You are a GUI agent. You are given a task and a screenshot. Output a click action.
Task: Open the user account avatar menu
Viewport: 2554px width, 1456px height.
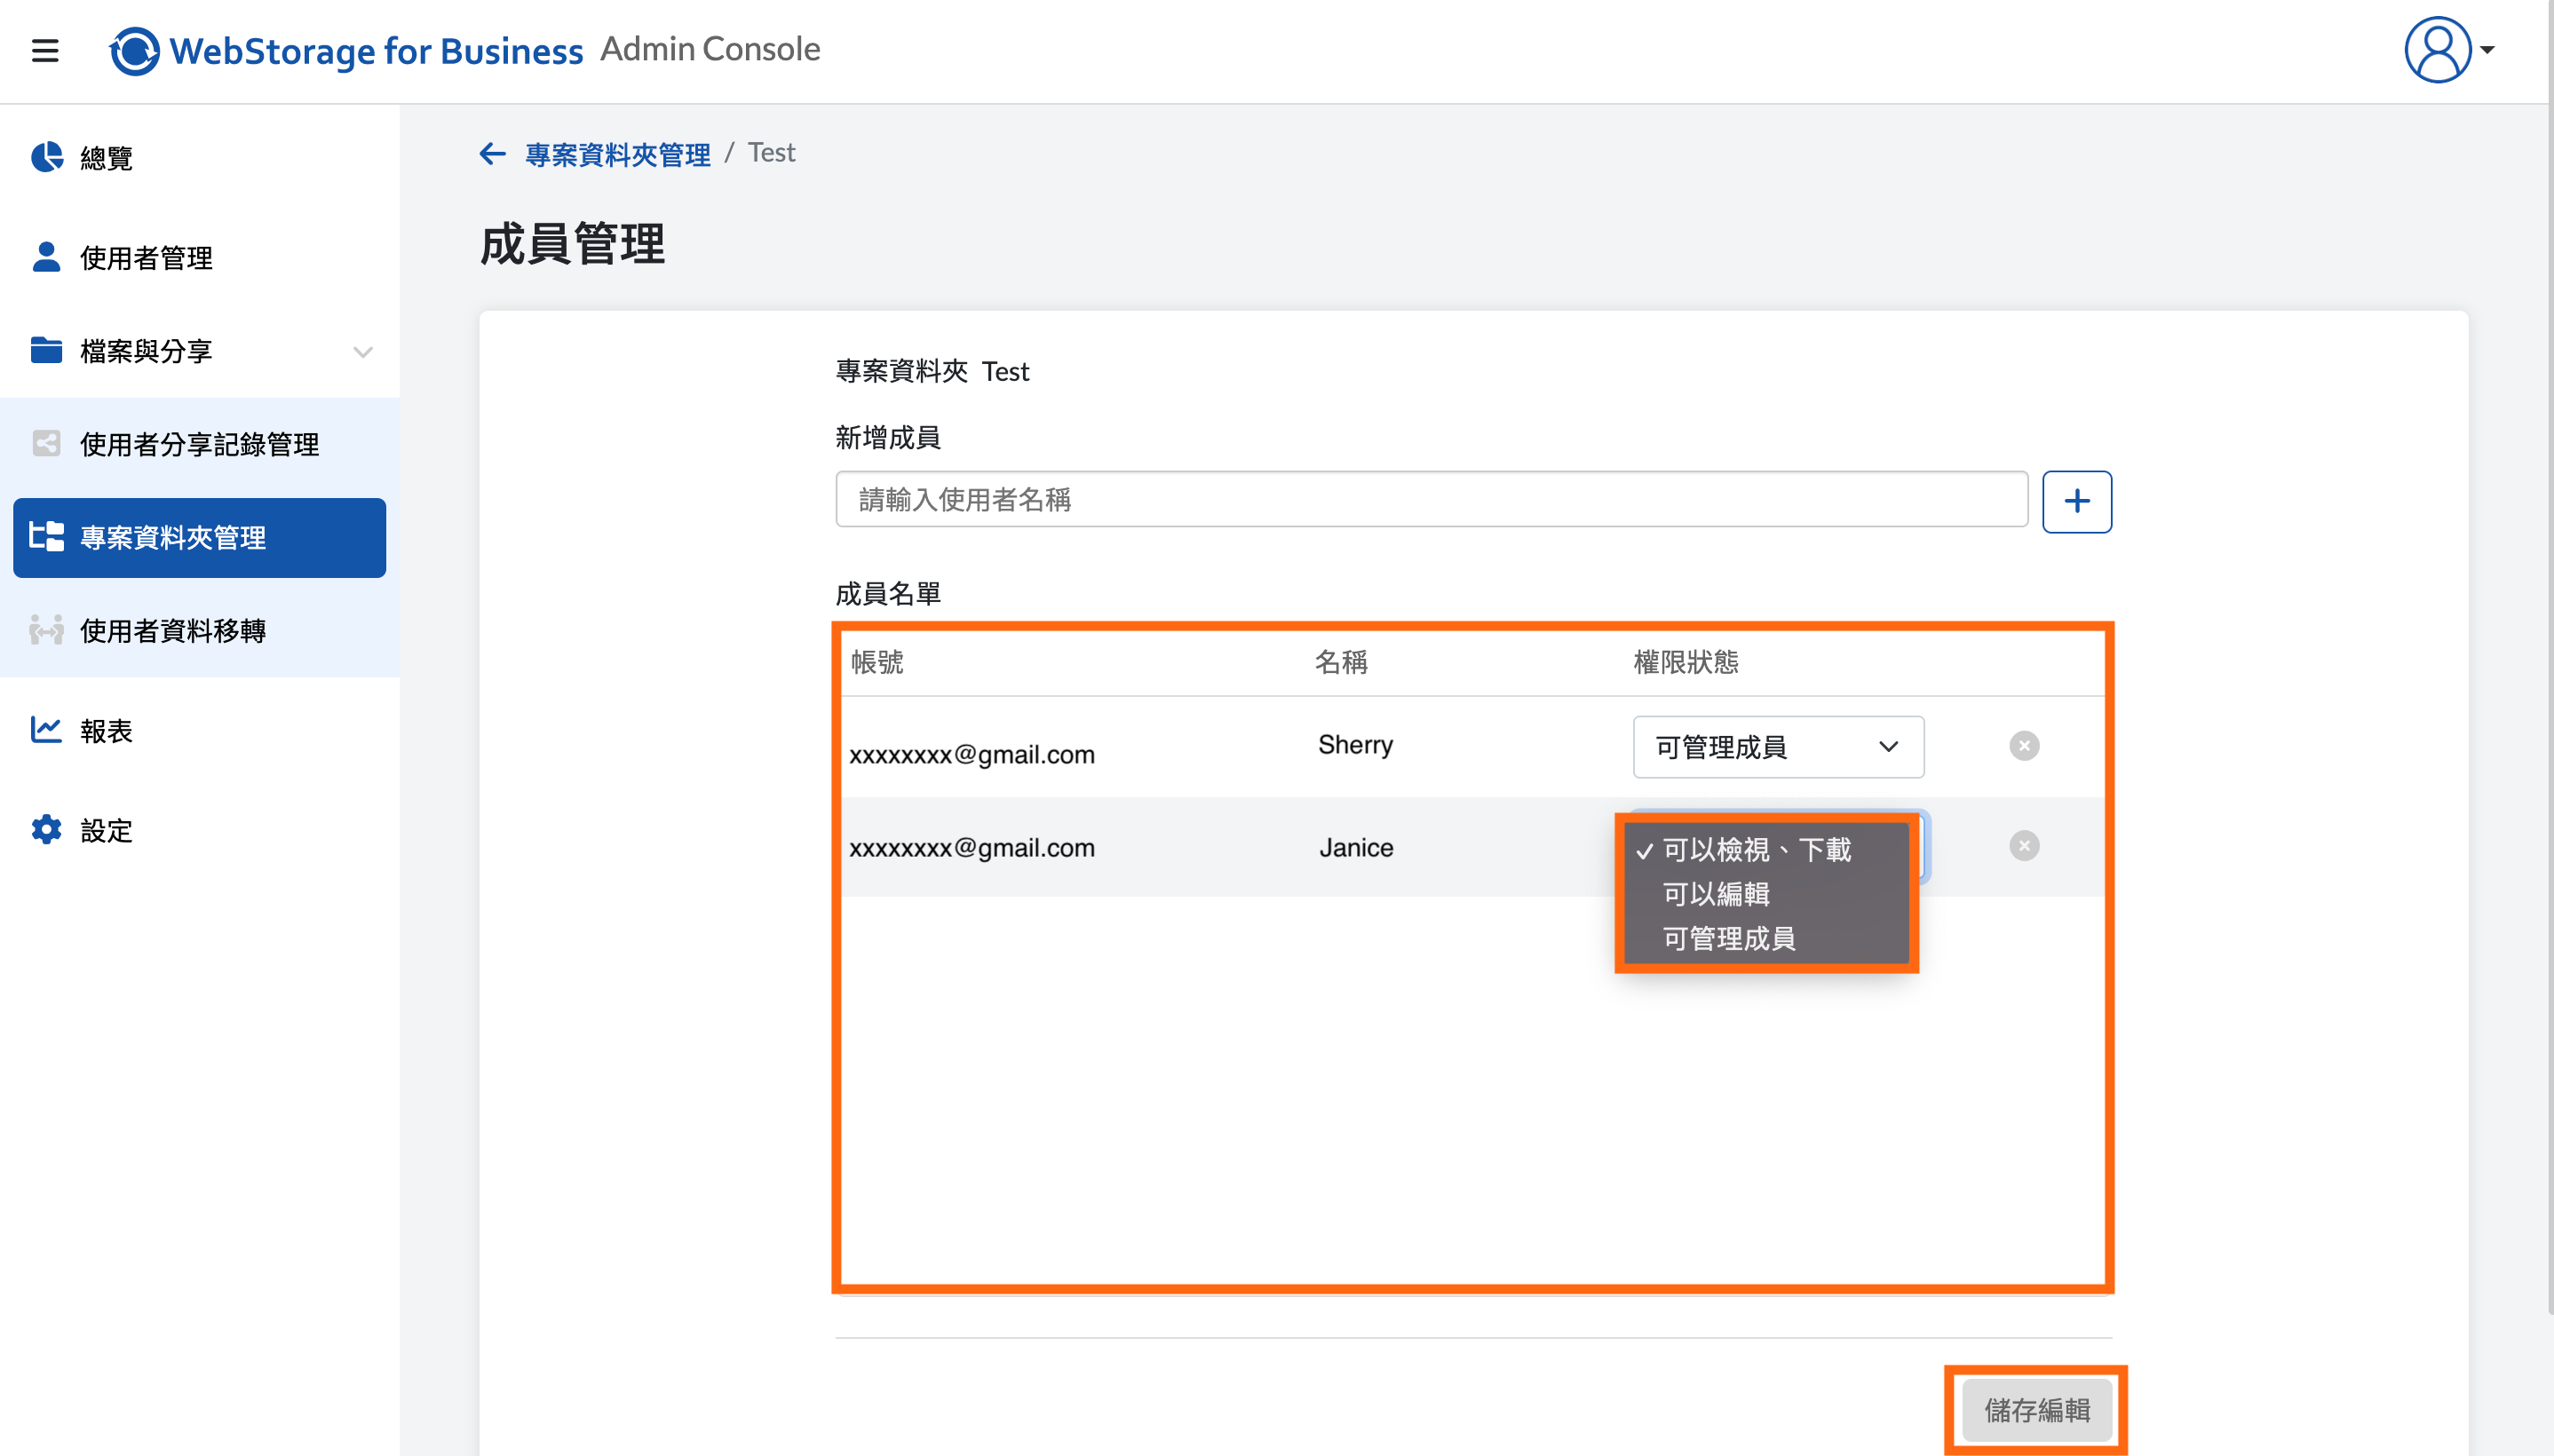tap(2437, 50)
